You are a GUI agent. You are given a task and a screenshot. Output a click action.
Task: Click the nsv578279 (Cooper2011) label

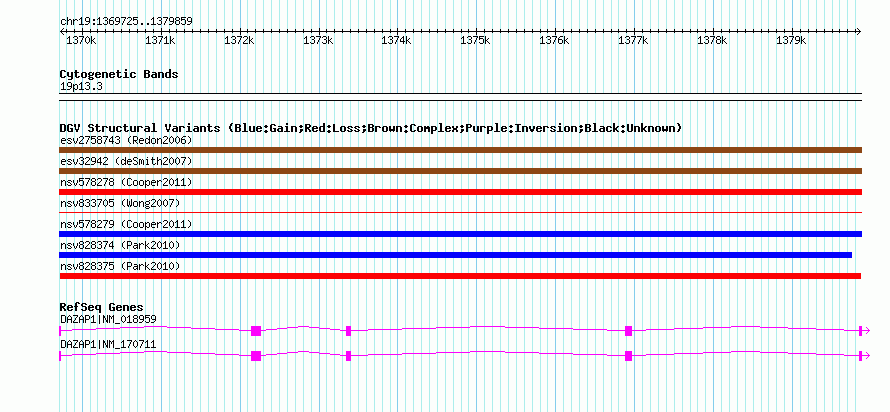point(126,224)
